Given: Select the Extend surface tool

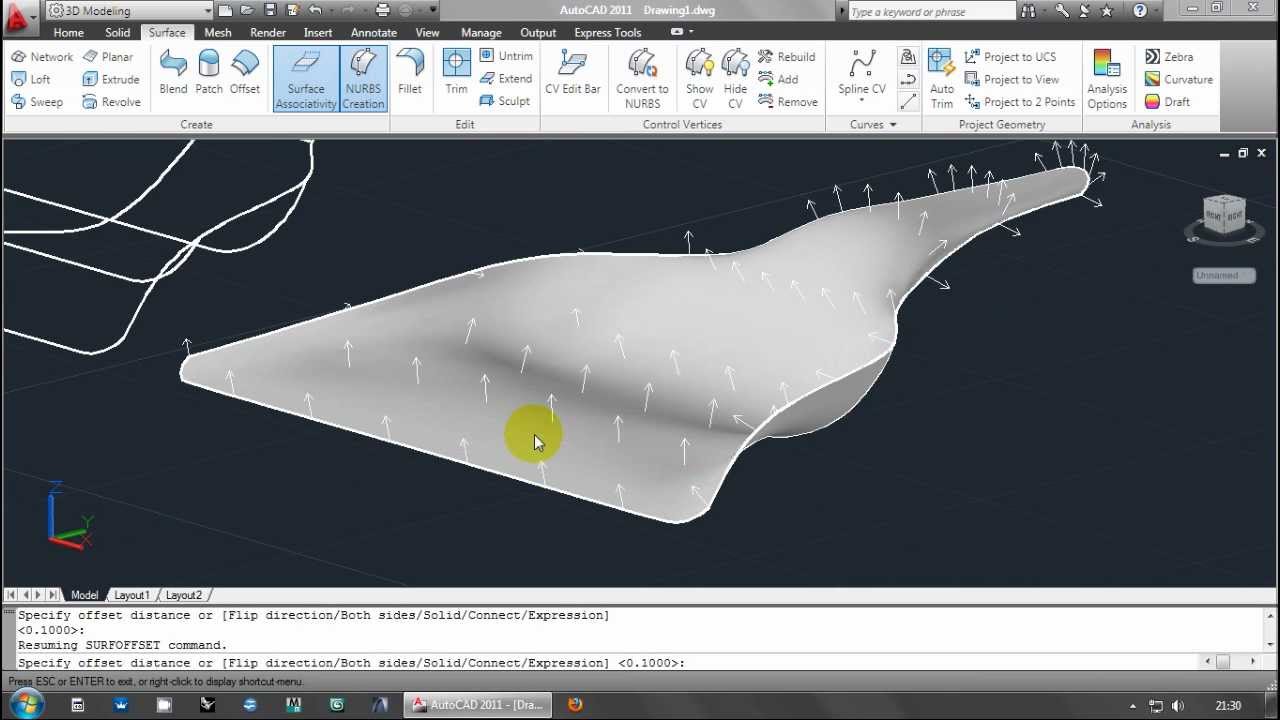Looking at the screenshot, I should pos(506,79).
